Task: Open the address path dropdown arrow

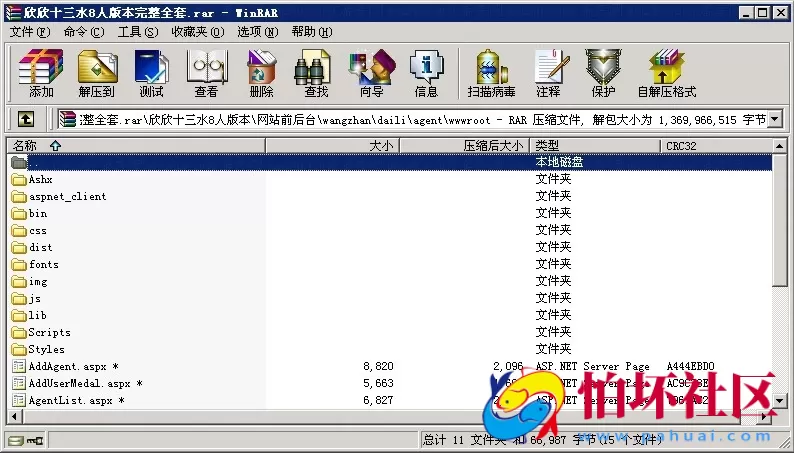Action: pos(774,119)
